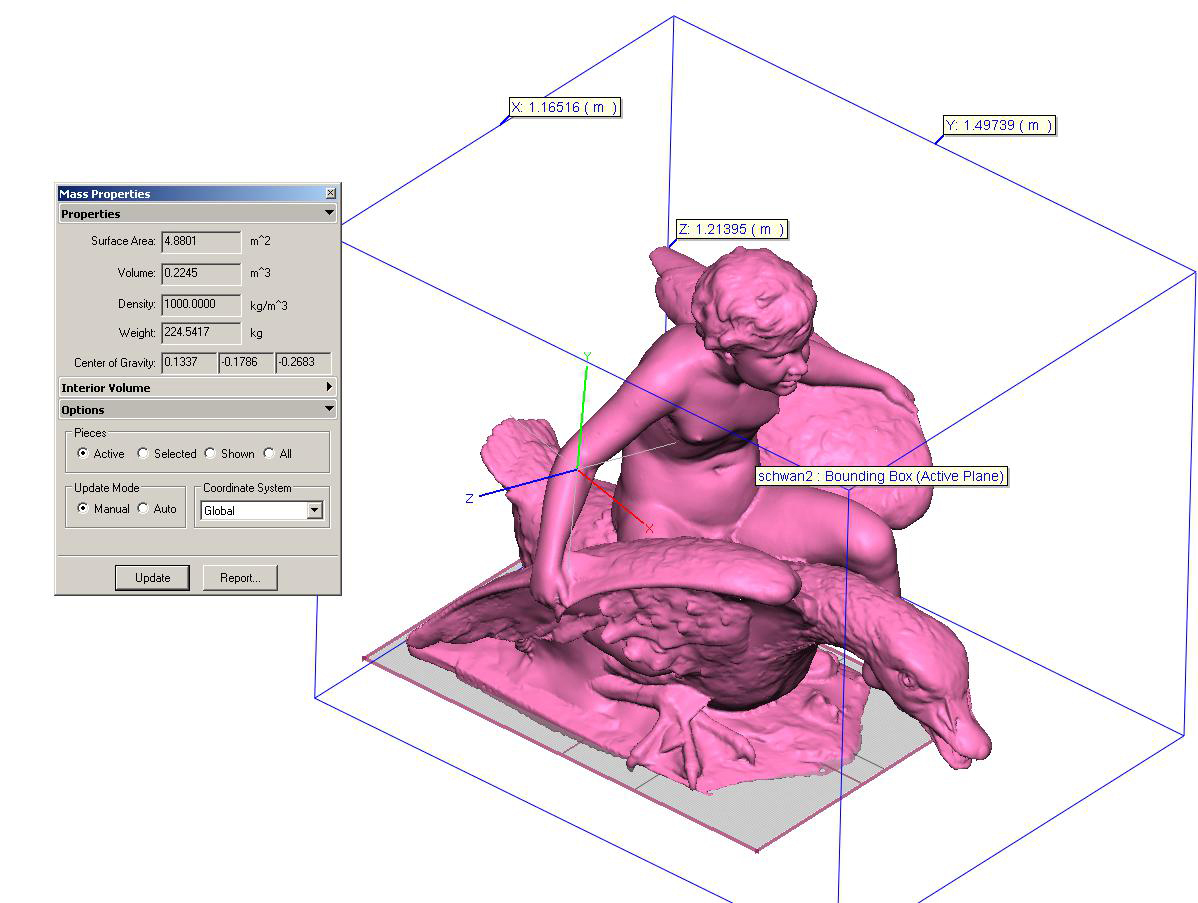Select the Shown pieces radio button
This screenshot has width=1198, height=903.
[210, 453]
